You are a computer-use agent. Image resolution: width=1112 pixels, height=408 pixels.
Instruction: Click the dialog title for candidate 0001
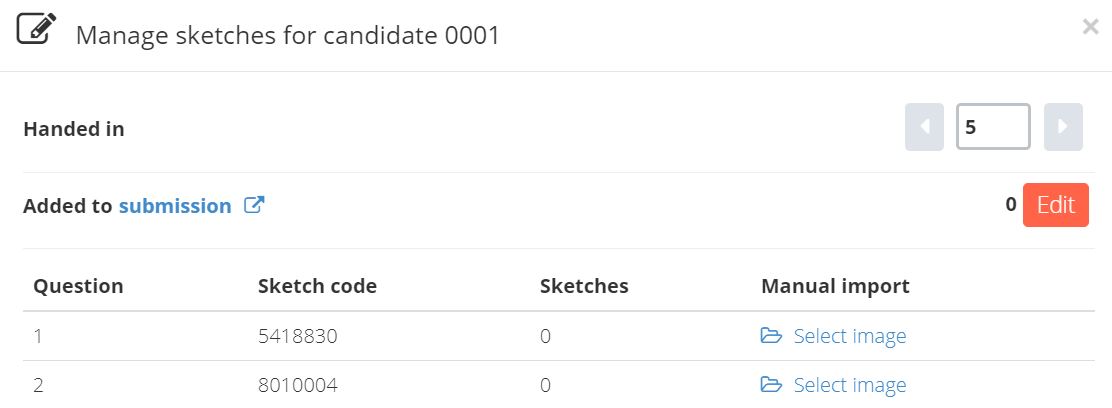click(287, 35)
